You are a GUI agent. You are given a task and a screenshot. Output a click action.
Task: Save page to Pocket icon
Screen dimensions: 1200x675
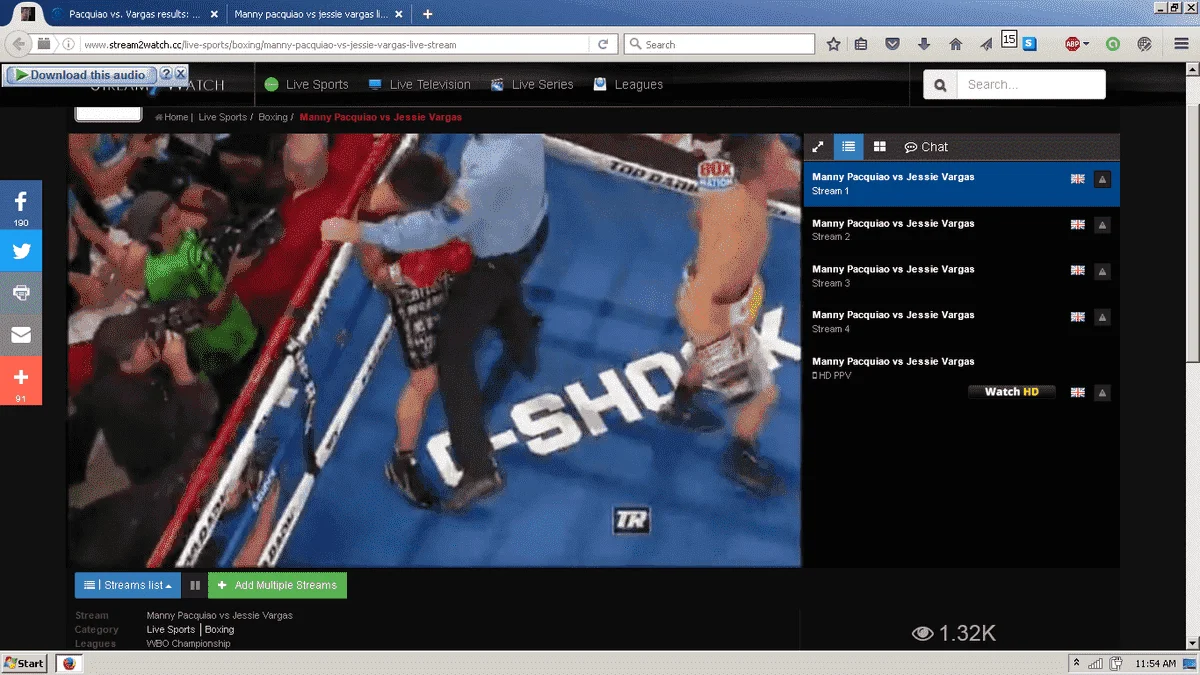[893, 44]
